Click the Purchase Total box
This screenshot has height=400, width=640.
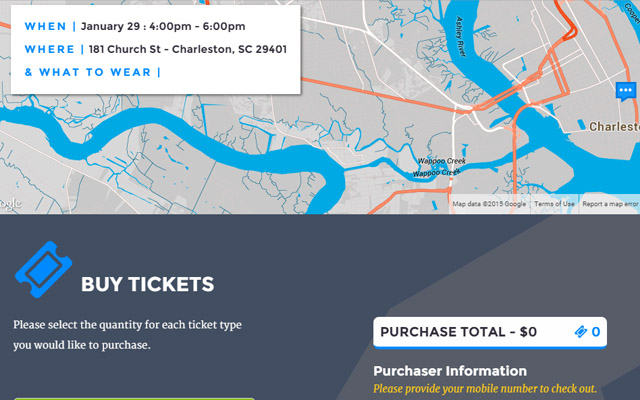tap(490, 332)
